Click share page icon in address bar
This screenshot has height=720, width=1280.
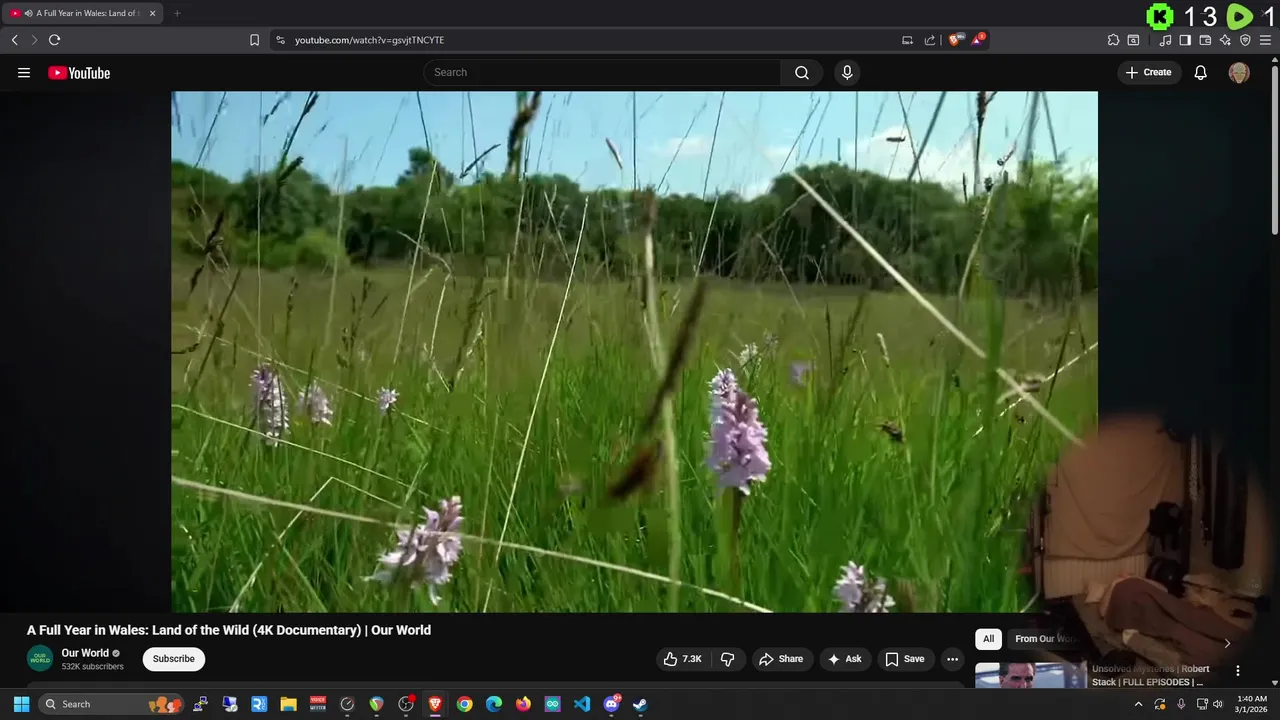tap(930, 40)
